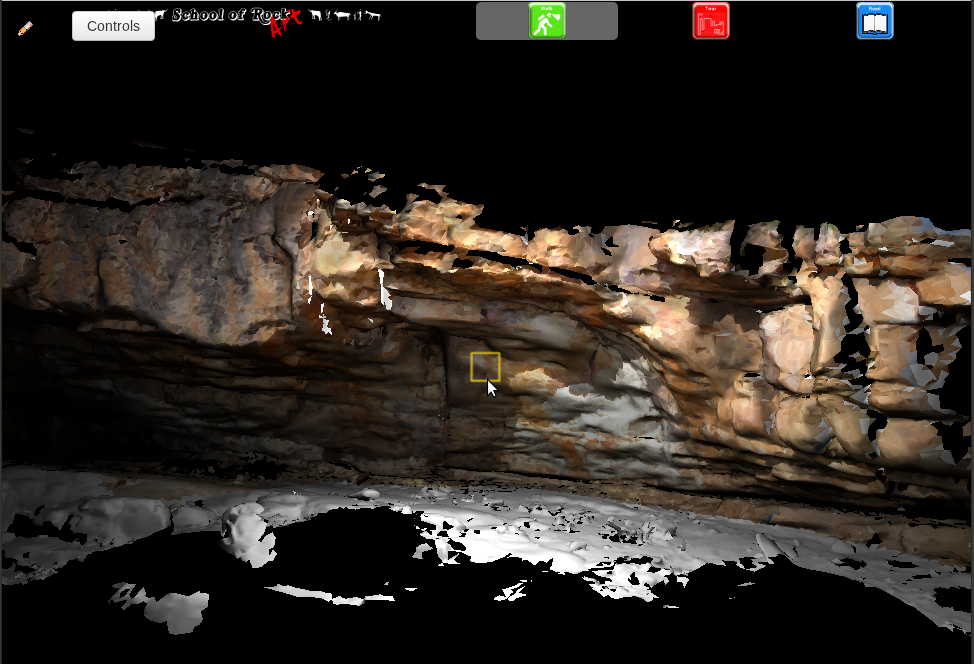
Task: Click the School of Rock Art title
Action: point(230,14)
